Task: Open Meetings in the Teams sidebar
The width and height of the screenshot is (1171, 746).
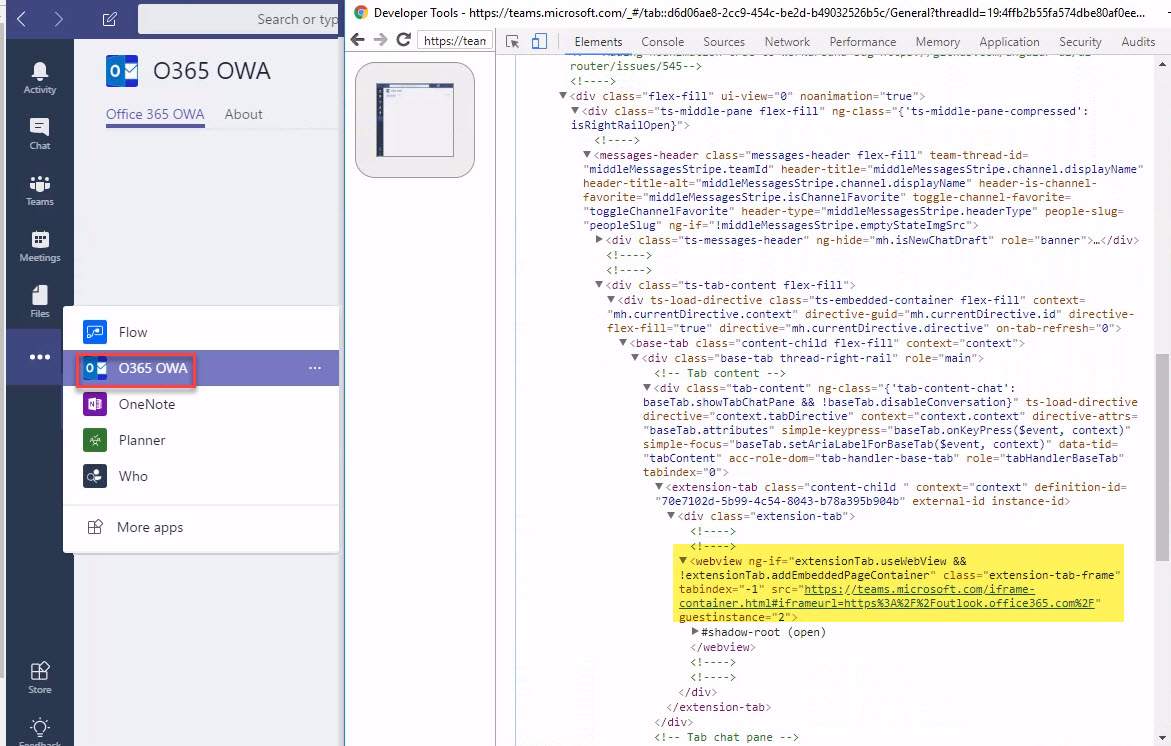Action: (x=40, y=246)
